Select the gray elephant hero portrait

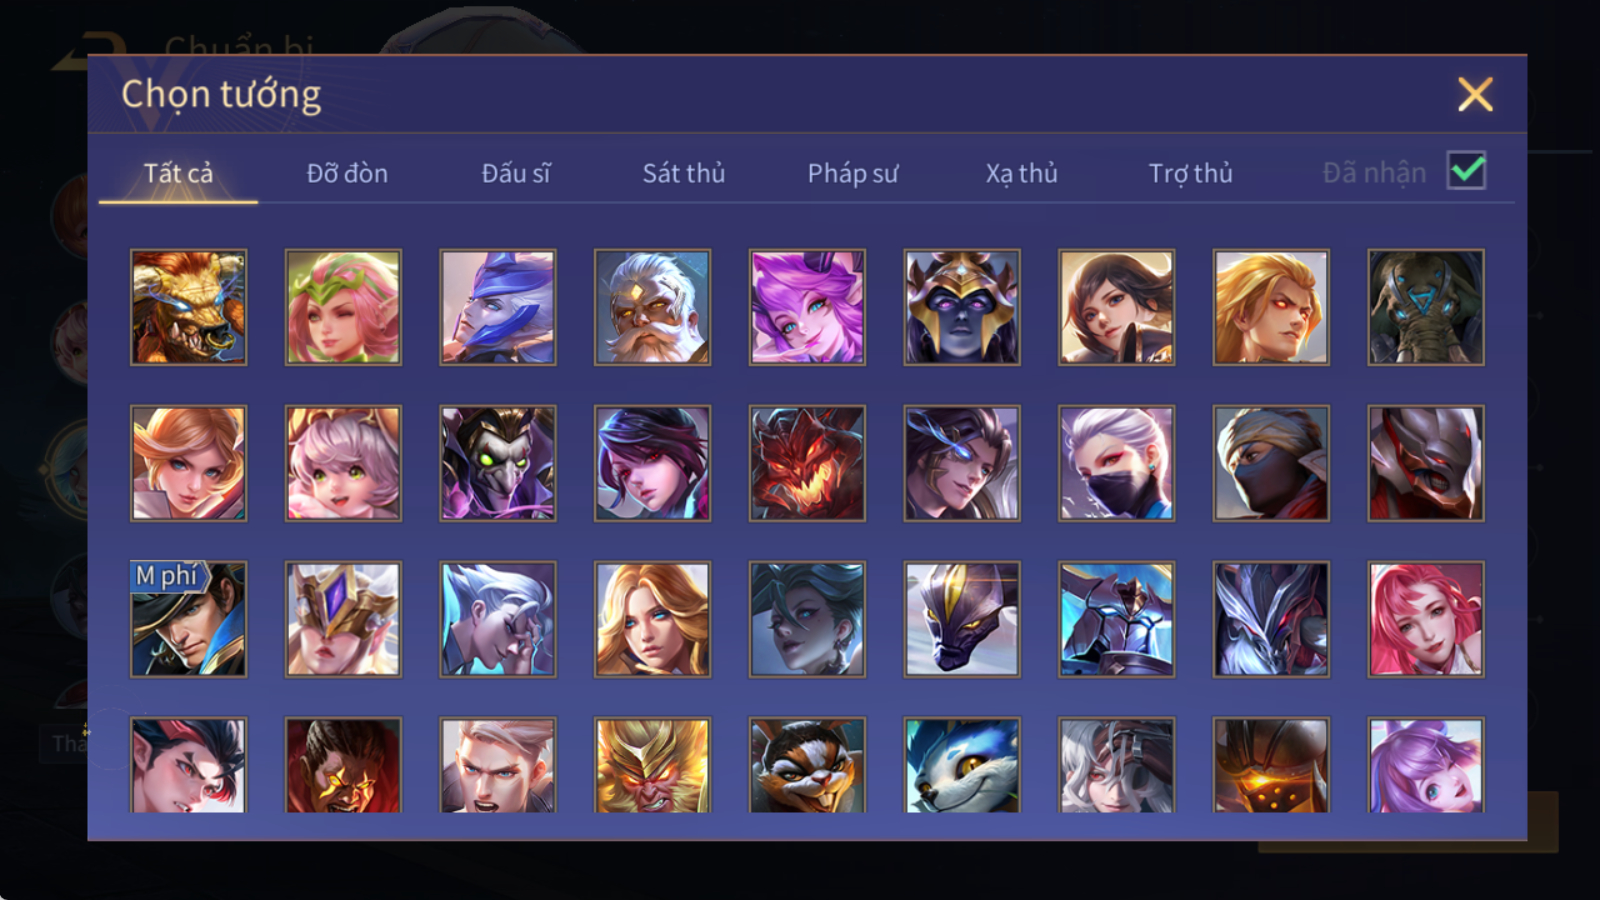tap(1426, 307)
